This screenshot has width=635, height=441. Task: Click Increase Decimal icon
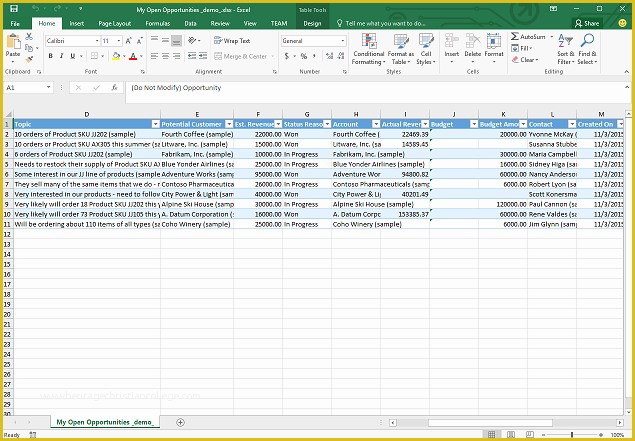coord(329,56)
